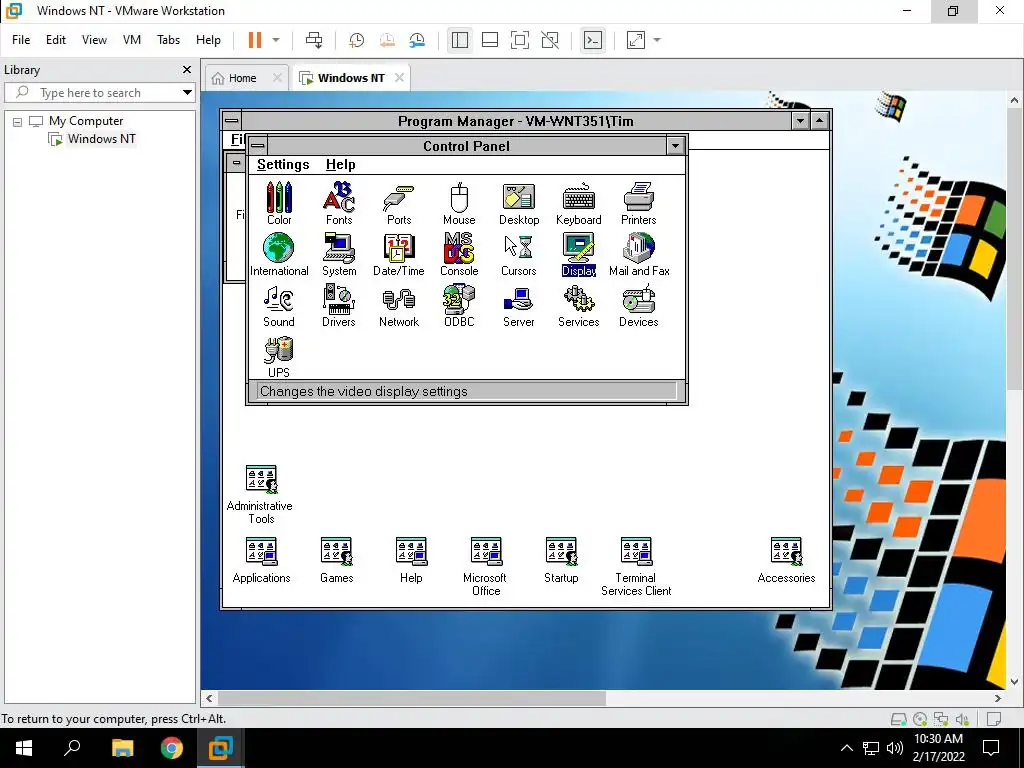The image size is (1024, 768).
Task: Click the UPS battery icon
Action: (279, 357)
